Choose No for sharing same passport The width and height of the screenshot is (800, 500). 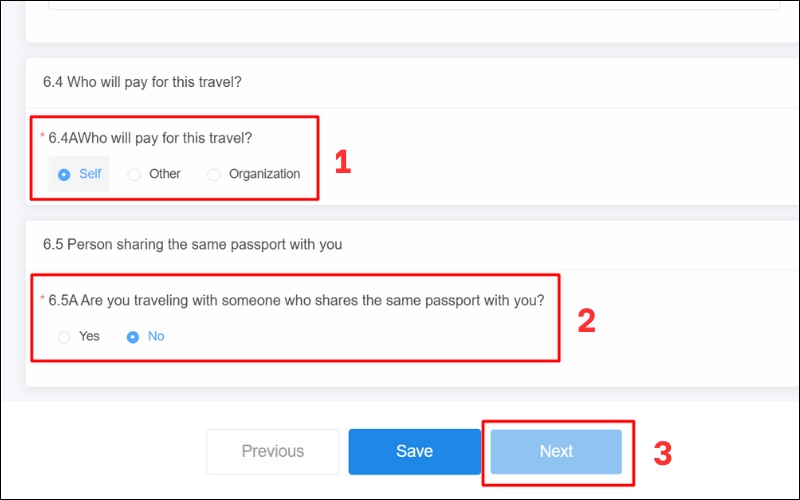pyautogui.click(x=133, y=337)
